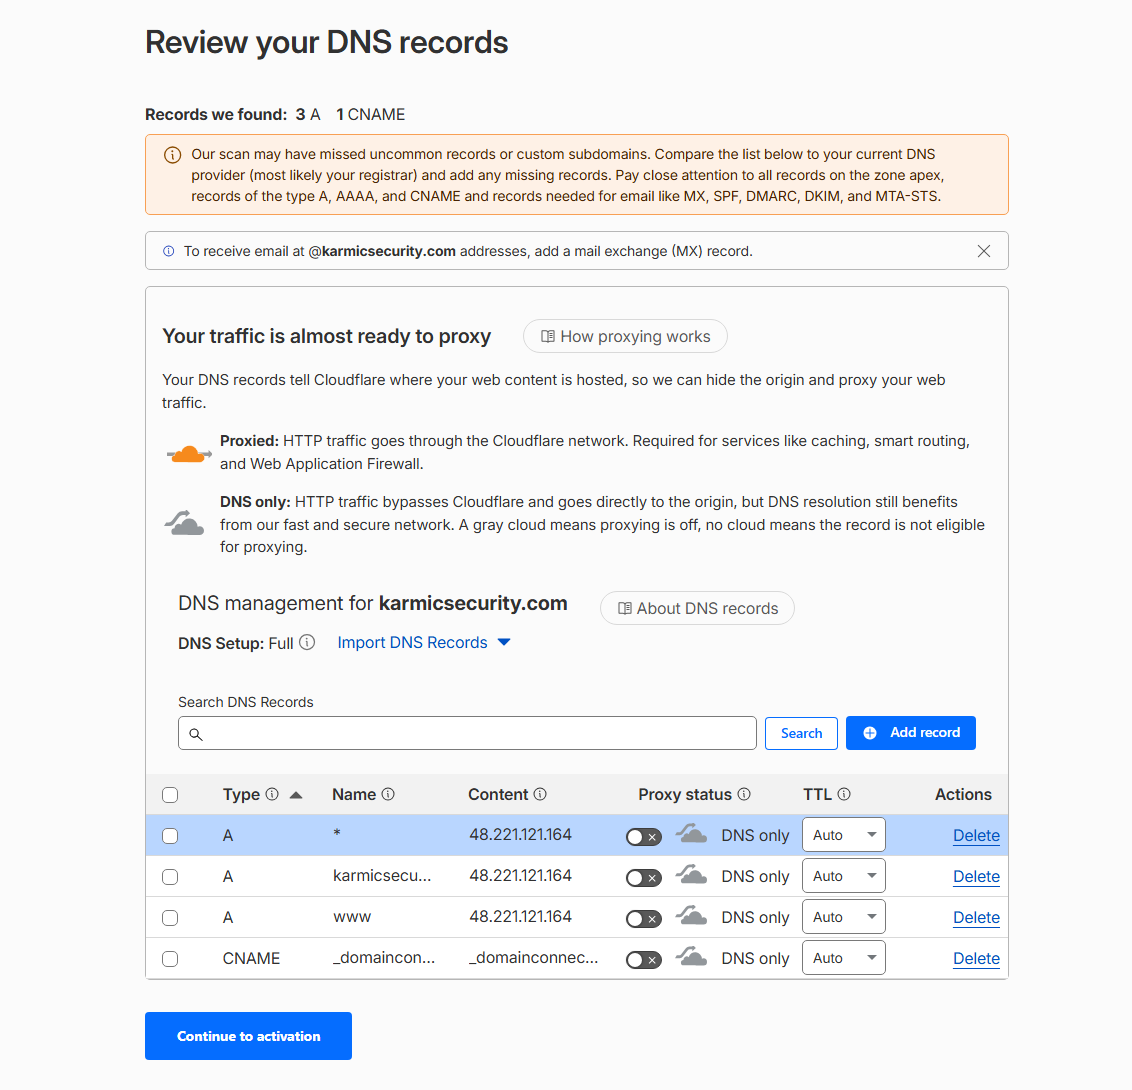
Task: Select the checkbox for the karmicsecu... A record
Action: 170,877
